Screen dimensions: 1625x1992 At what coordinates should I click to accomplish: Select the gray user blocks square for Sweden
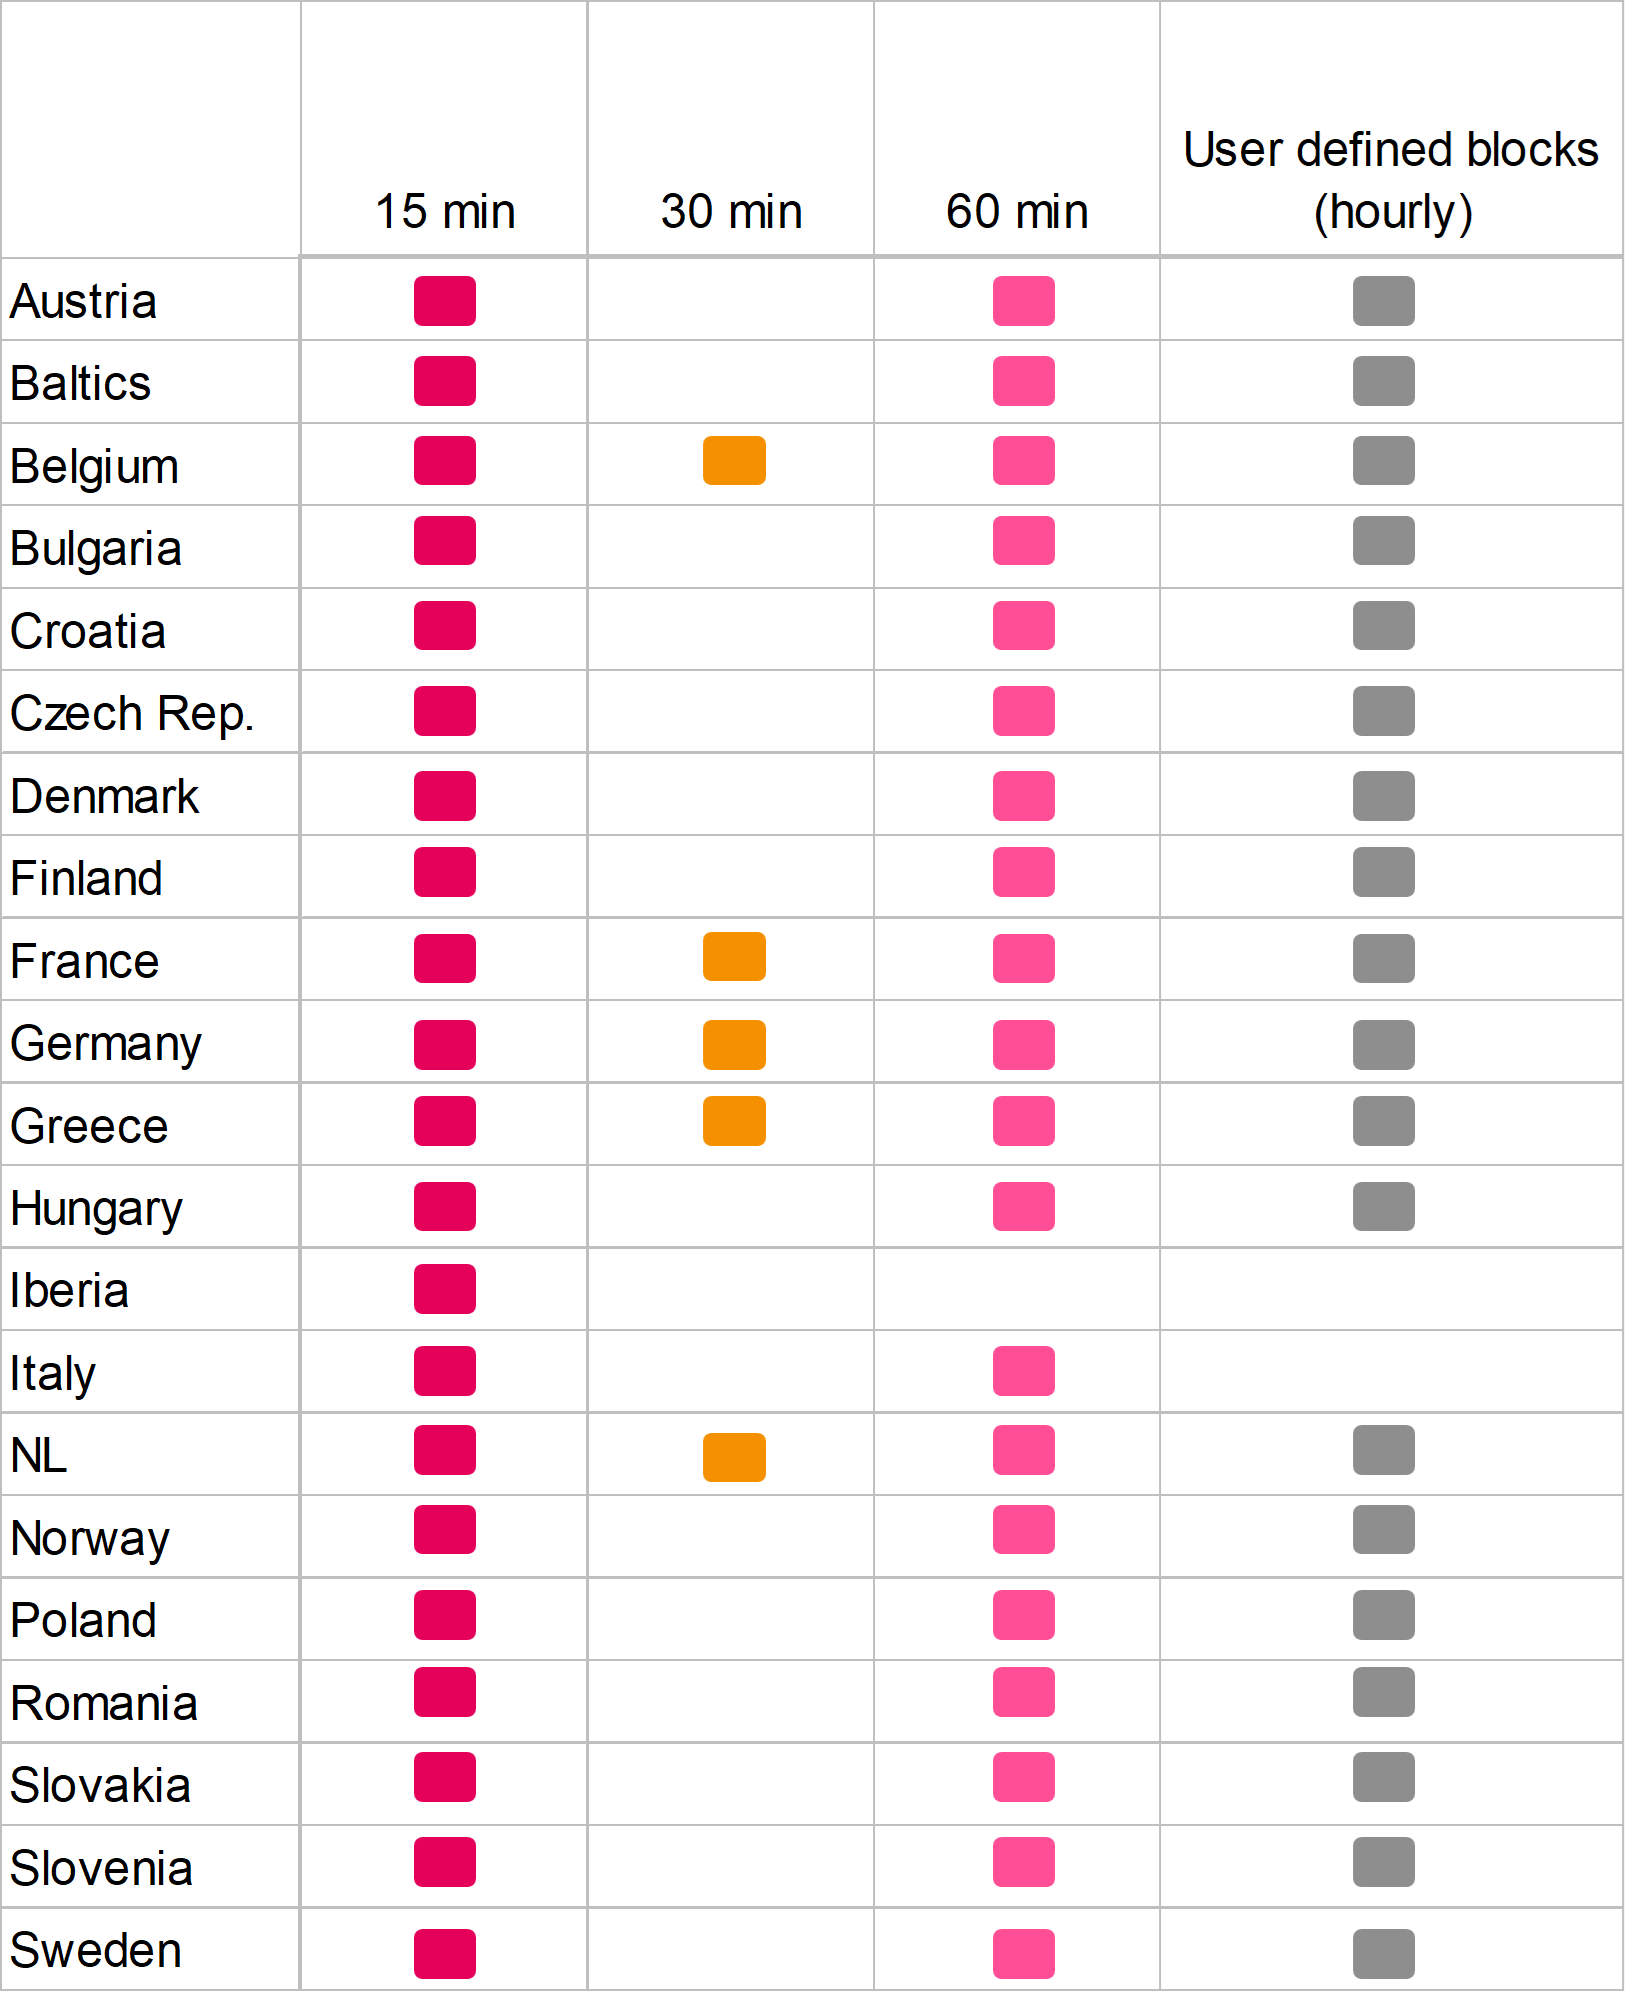1383,1954
